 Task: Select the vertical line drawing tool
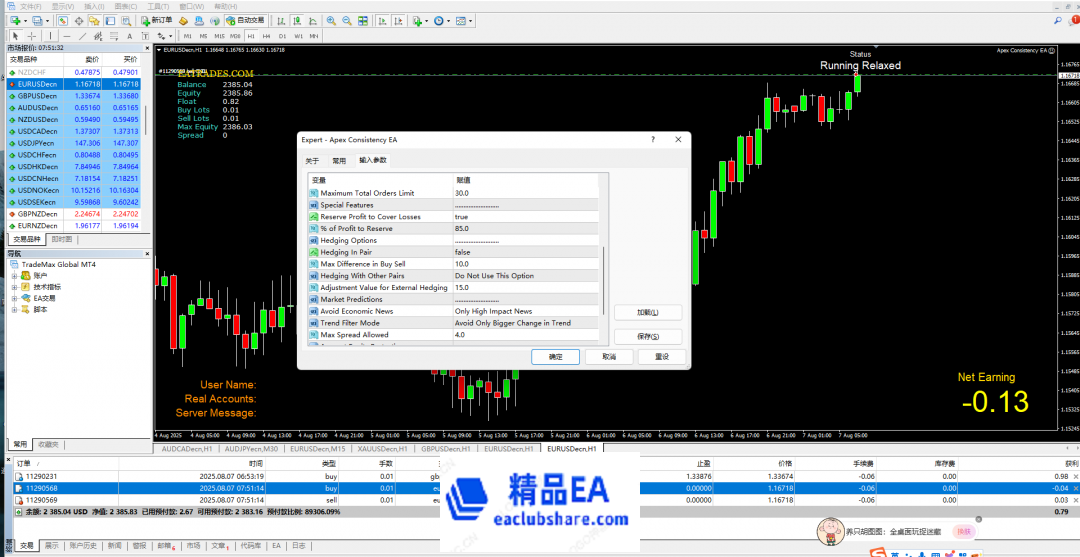pos(51,36)
